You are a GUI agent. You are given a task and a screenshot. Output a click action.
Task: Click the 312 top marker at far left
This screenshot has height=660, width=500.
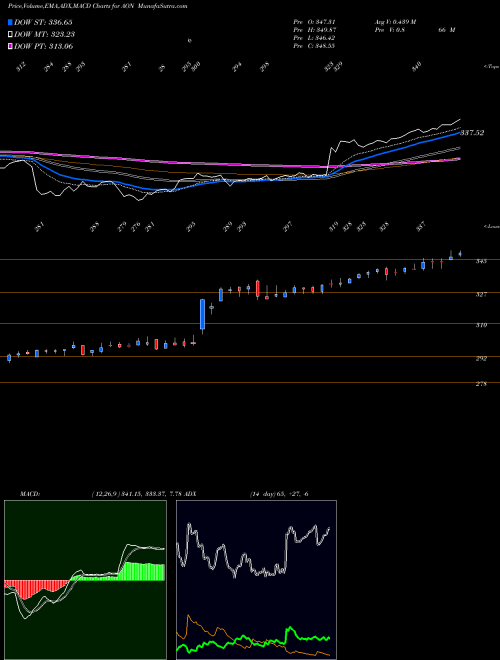point(21,67)
